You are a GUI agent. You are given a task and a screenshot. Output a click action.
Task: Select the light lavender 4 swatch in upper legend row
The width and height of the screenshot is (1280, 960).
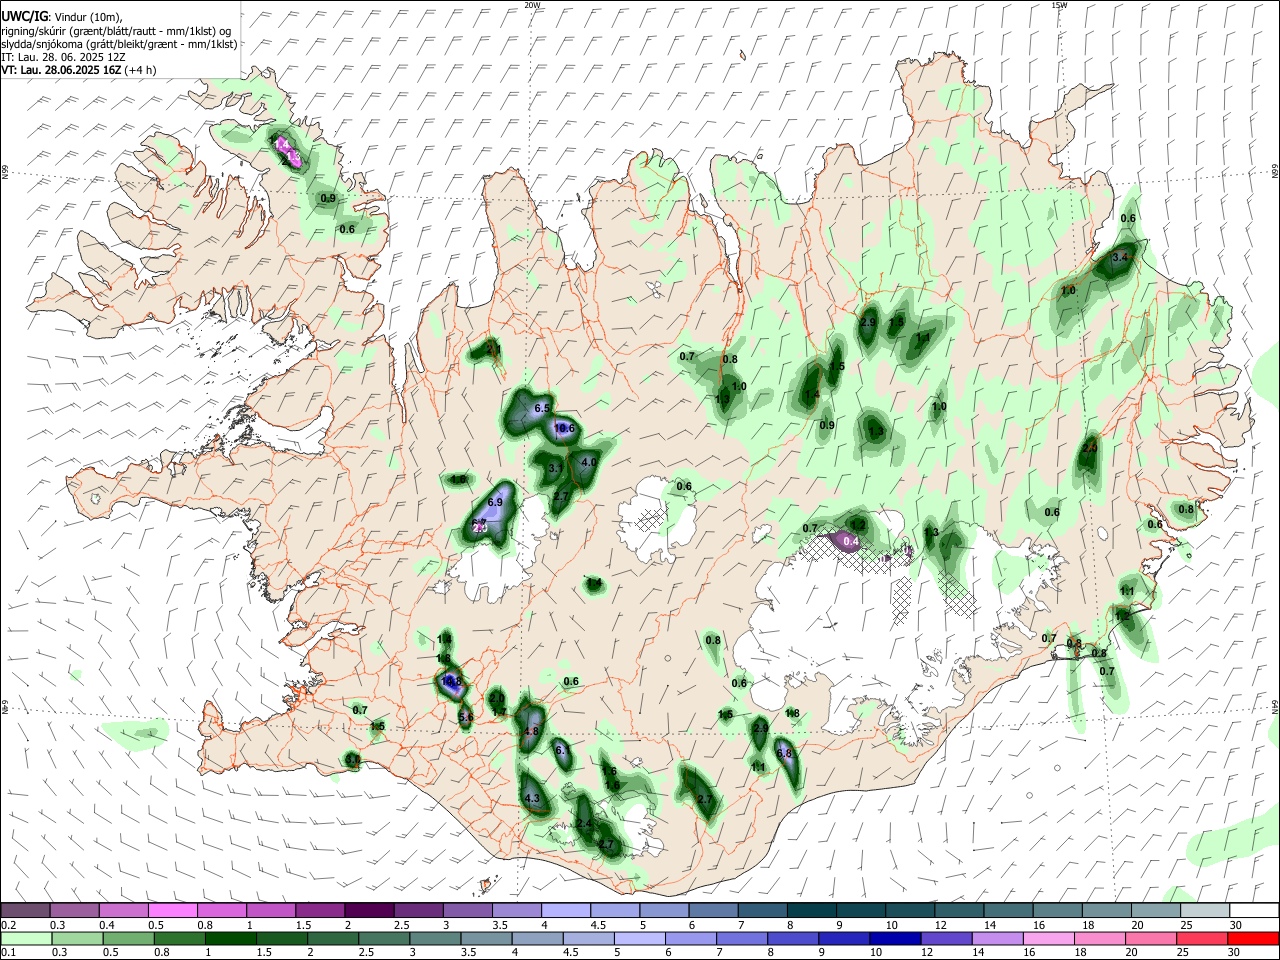566,910
